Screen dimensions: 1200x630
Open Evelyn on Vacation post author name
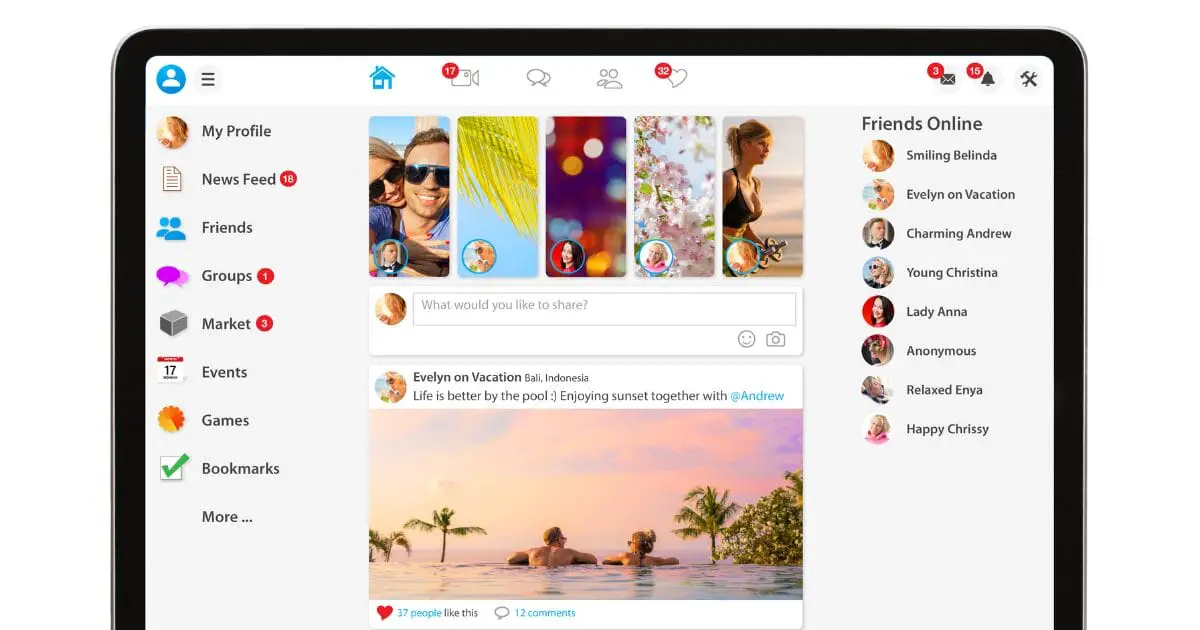coord(467,378)
